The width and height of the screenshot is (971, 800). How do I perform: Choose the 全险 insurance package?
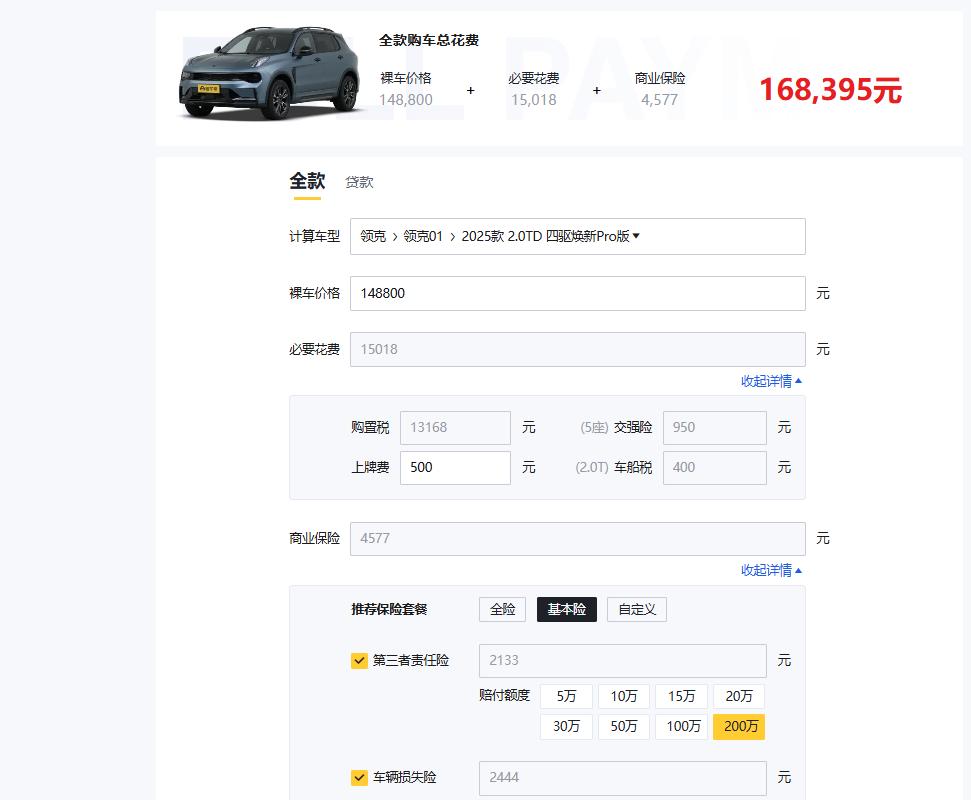pyautogui.click(x=502, y=609)
